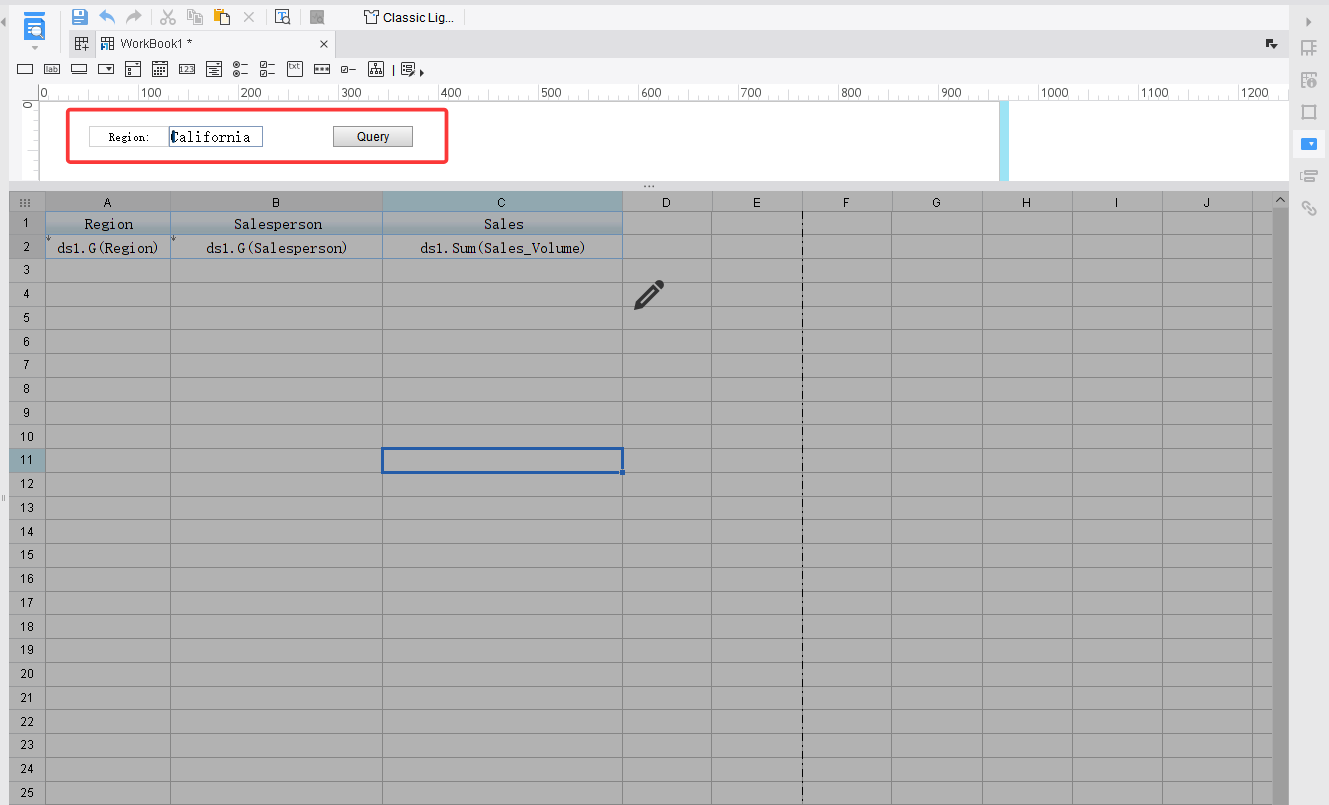The height and width of the screenshot is (805, 1329).
Task: Insert a single Checkbox widget
Action: pos(348,69)
